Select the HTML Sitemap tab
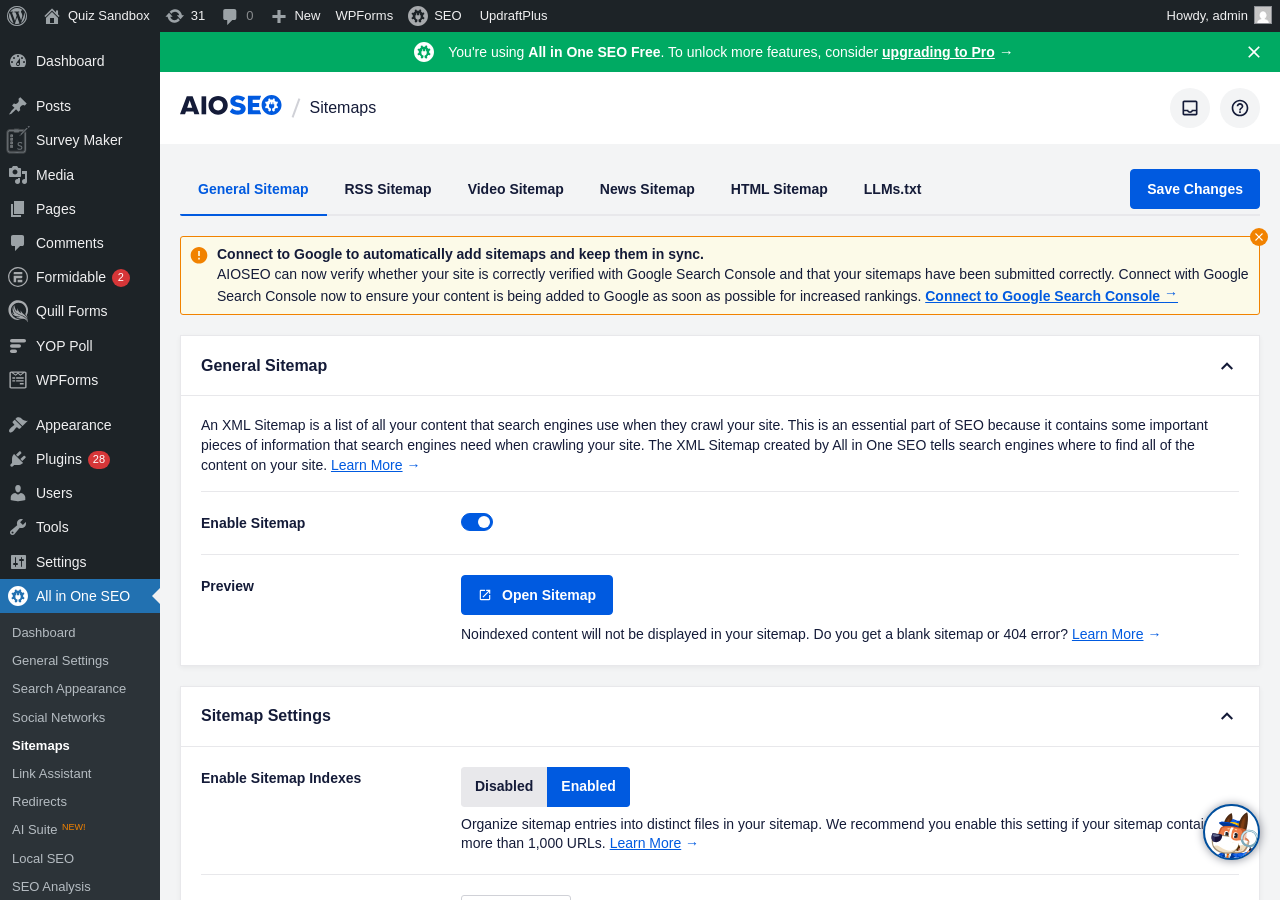This screenshot has height=900, width=1280. pos(779,189)
